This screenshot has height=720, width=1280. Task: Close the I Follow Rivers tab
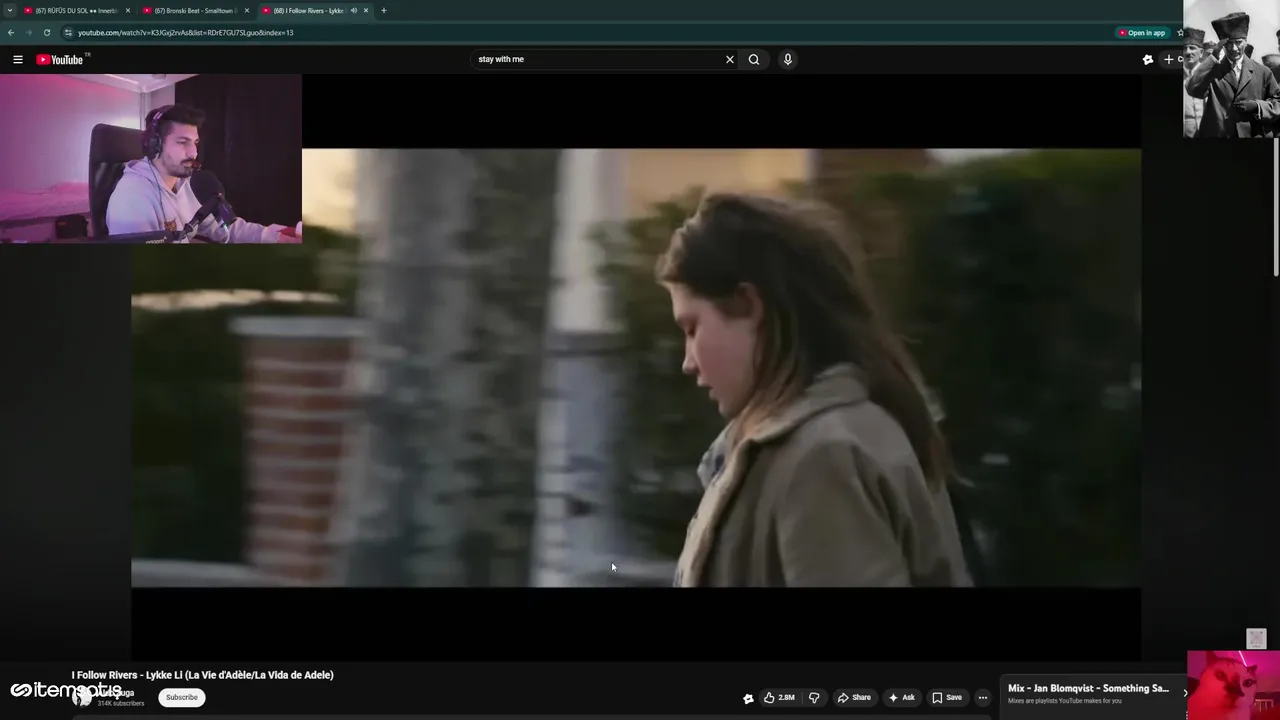click(366, 10)
